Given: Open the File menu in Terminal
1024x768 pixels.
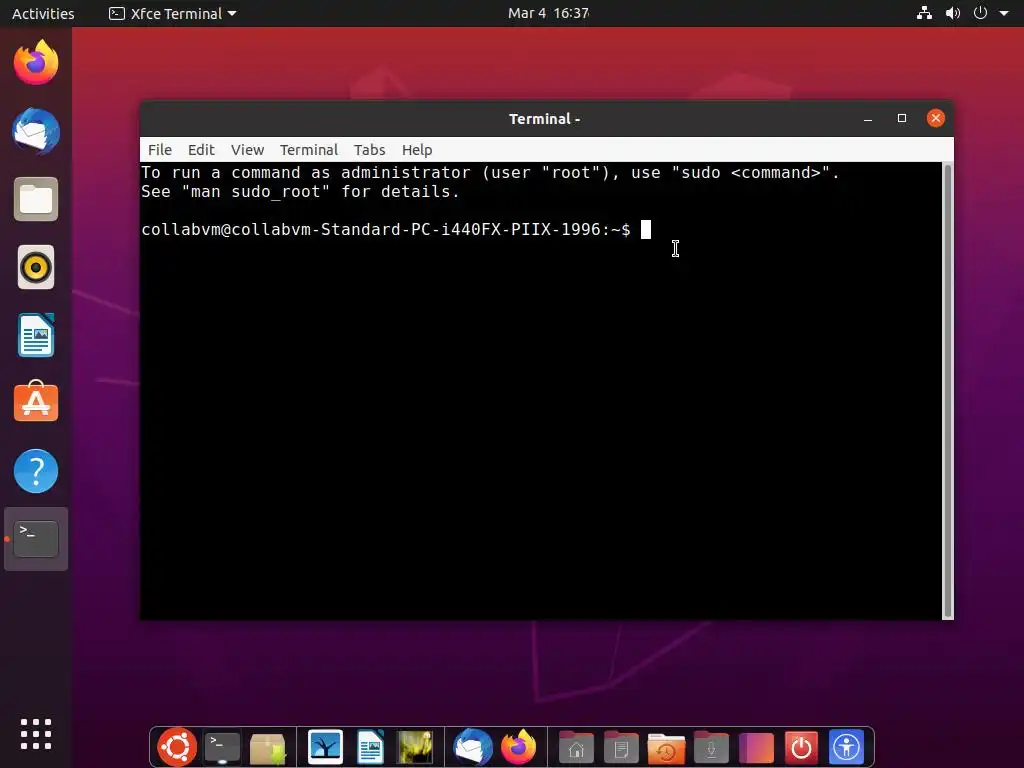Looking at the screenshot, I should 160,150.
